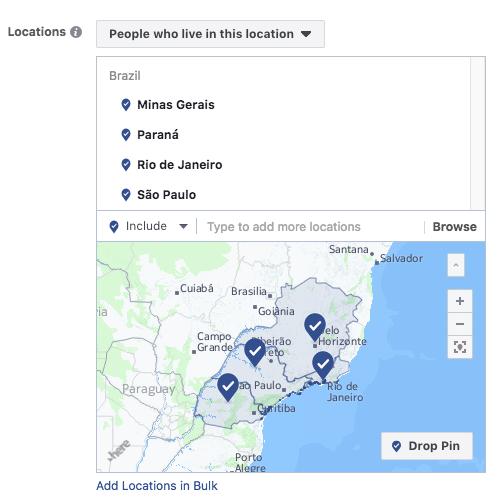Click the Drop Pin button
This screenshot has width=491, height=494.
coord(427,446)
